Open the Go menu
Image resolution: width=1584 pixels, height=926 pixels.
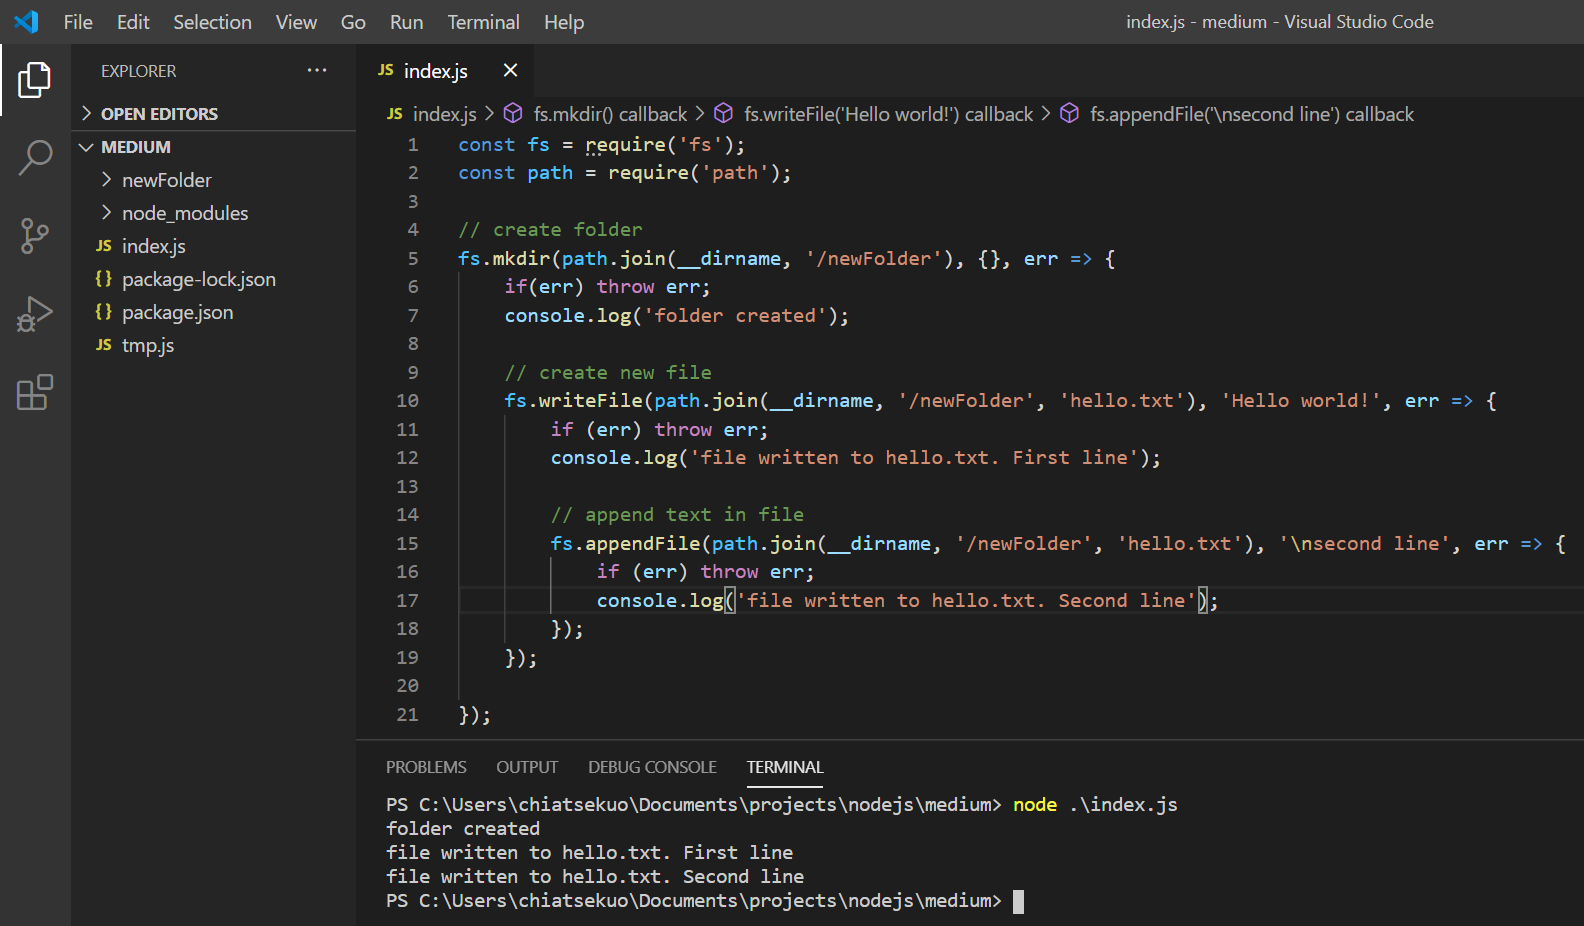click(x=353, y=22)
